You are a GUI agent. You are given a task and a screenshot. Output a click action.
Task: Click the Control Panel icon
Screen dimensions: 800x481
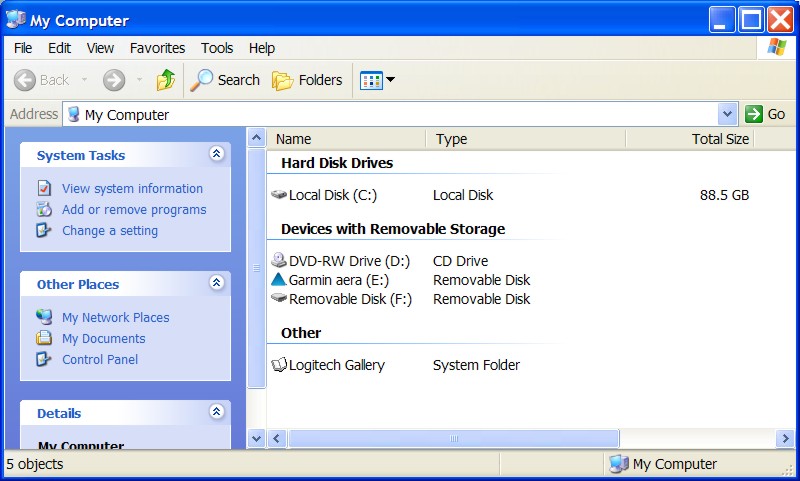(44, 359)
